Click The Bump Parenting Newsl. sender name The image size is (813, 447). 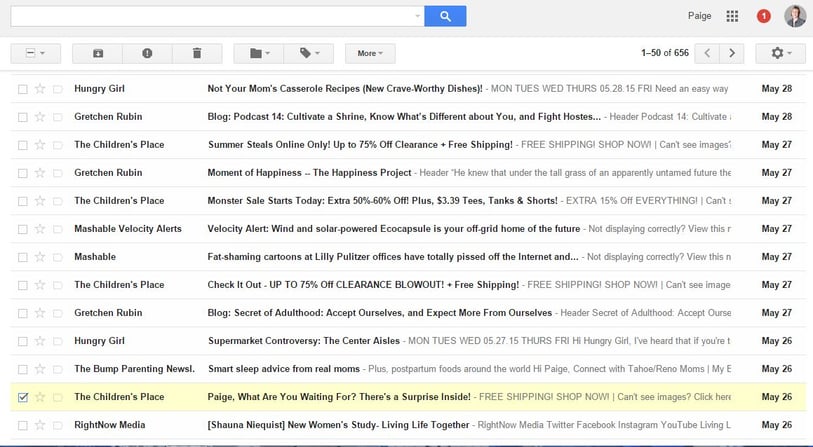point(134,369)
